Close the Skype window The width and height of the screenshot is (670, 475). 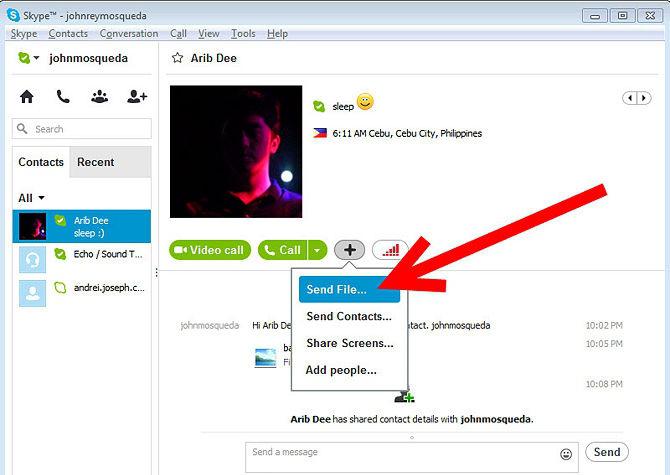pyautogui.click(x=650, y=16)
